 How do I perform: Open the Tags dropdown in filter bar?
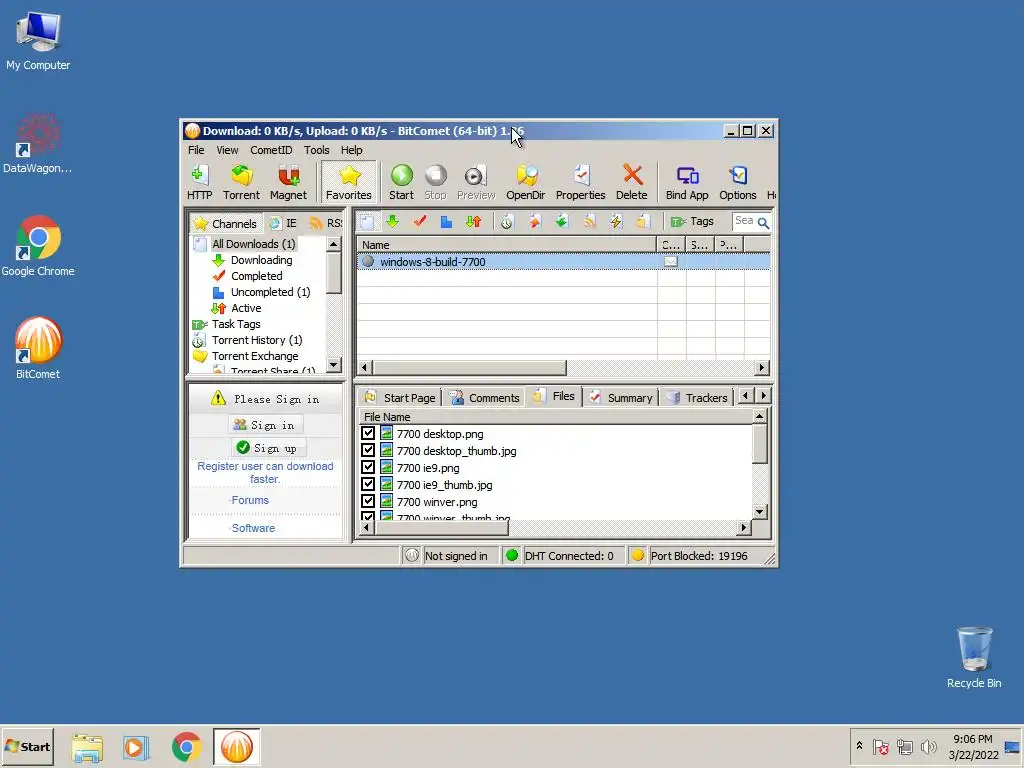(x=693, y=222)
